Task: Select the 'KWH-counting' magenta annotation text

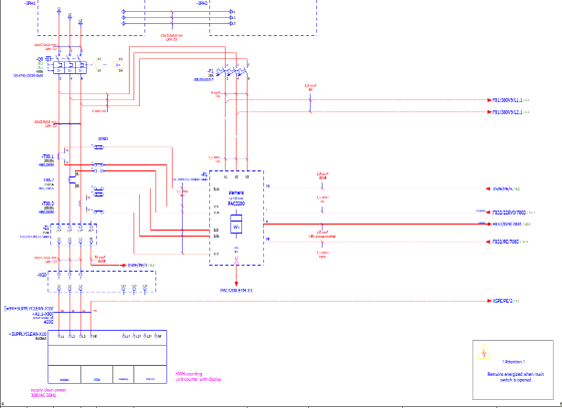Action: [189, 374]
